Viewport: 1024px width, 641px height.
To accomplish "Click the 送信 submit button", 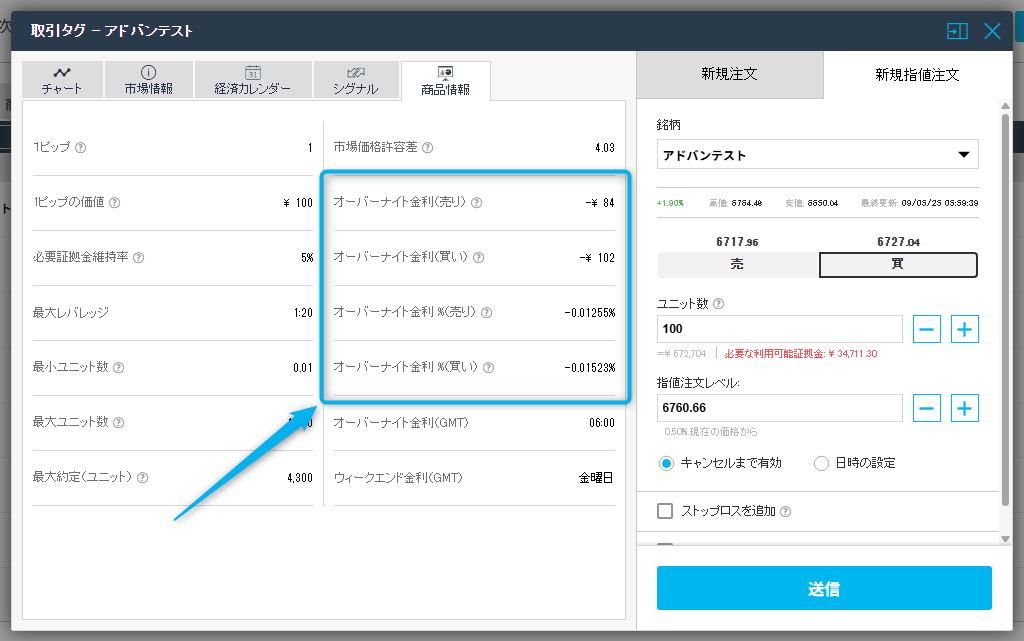I will 824,588.
